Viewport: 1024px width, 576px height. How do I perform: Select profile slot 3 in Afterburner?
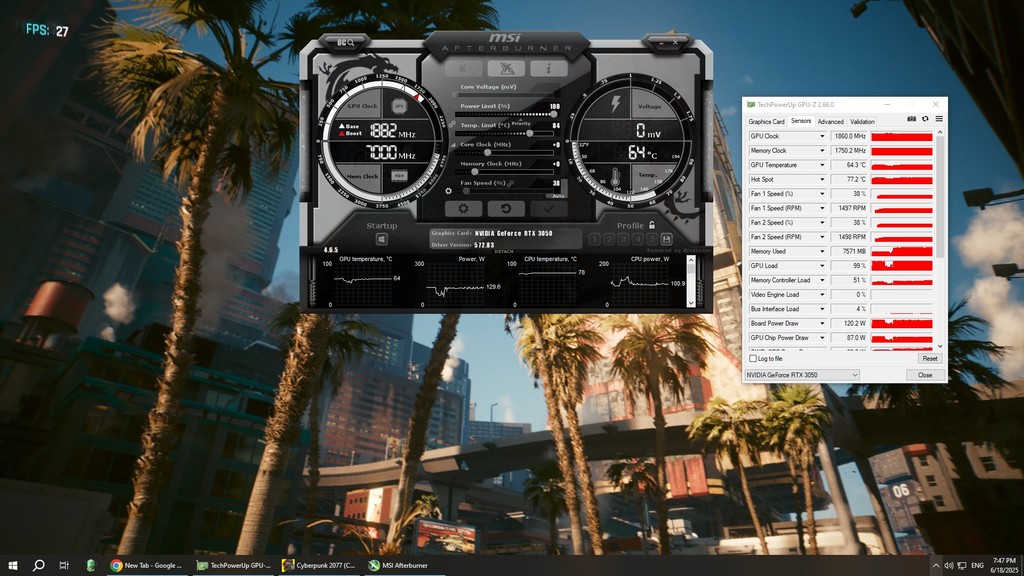point(623,240)
